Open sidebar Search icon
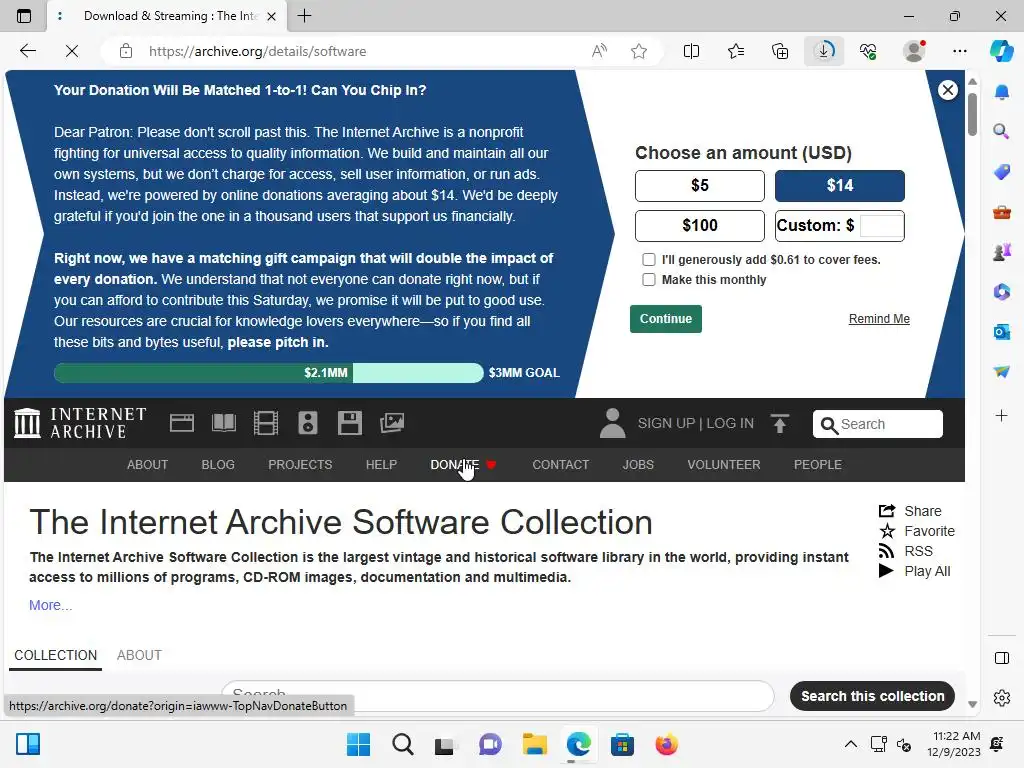 tap(1001, 131)
